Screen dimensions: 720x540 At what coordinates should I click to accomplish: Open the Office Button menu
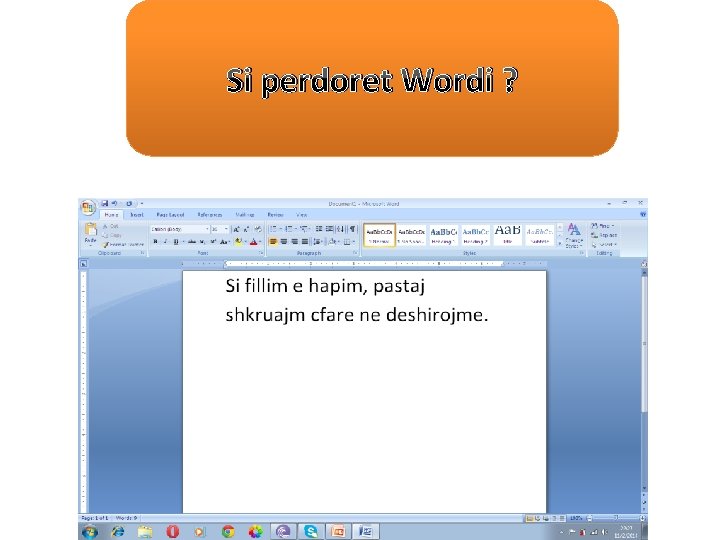pos(88,208)
